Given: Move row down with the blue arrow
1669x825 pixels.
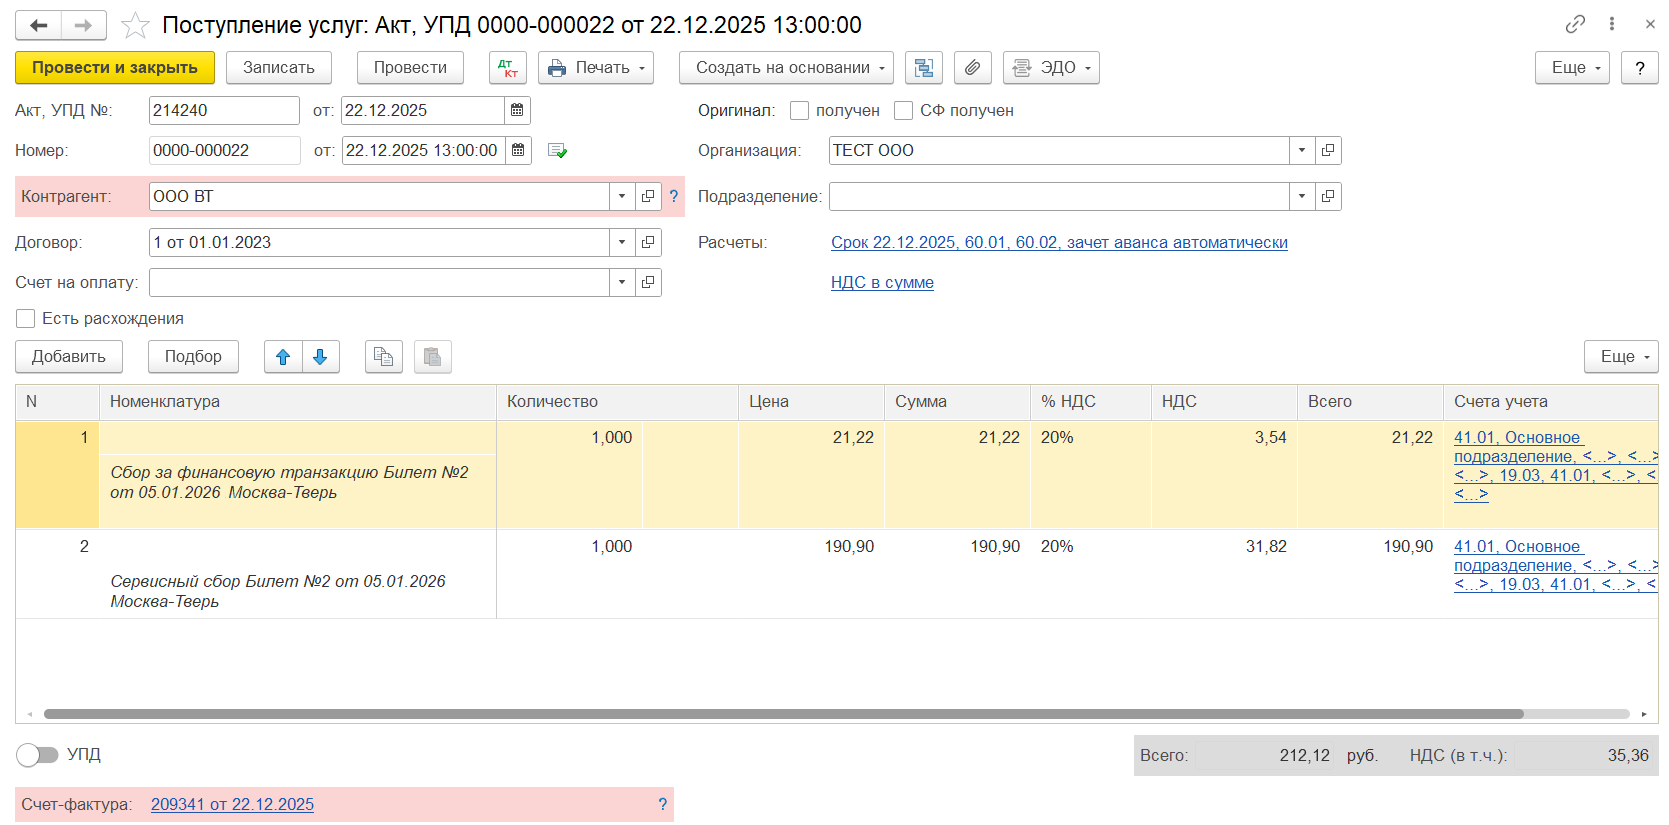Looking at the screenshot, I should coord(320,357).
